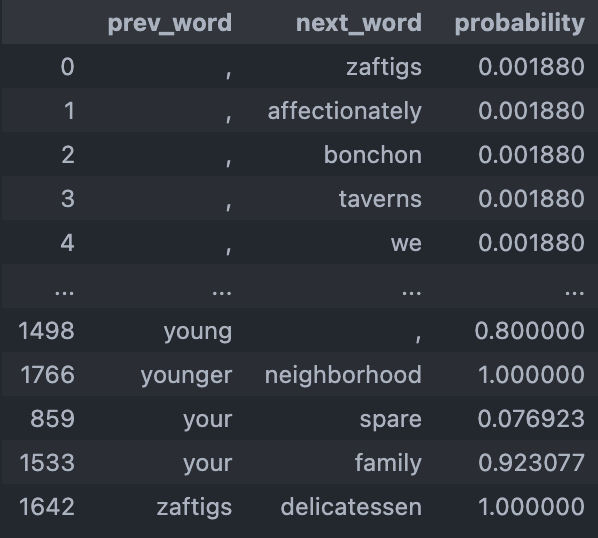
Task: Click the prev_word column header
Action: [170, 23]
